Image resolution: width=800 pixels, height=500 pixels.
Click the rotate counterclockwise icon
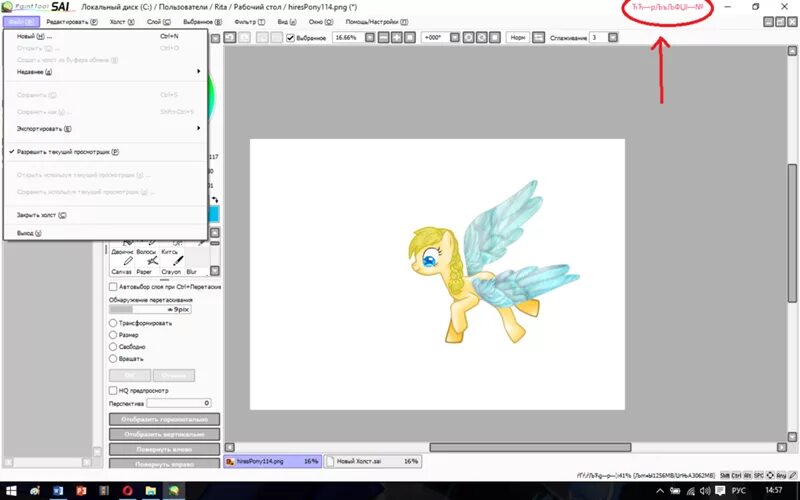click(468, 38)
